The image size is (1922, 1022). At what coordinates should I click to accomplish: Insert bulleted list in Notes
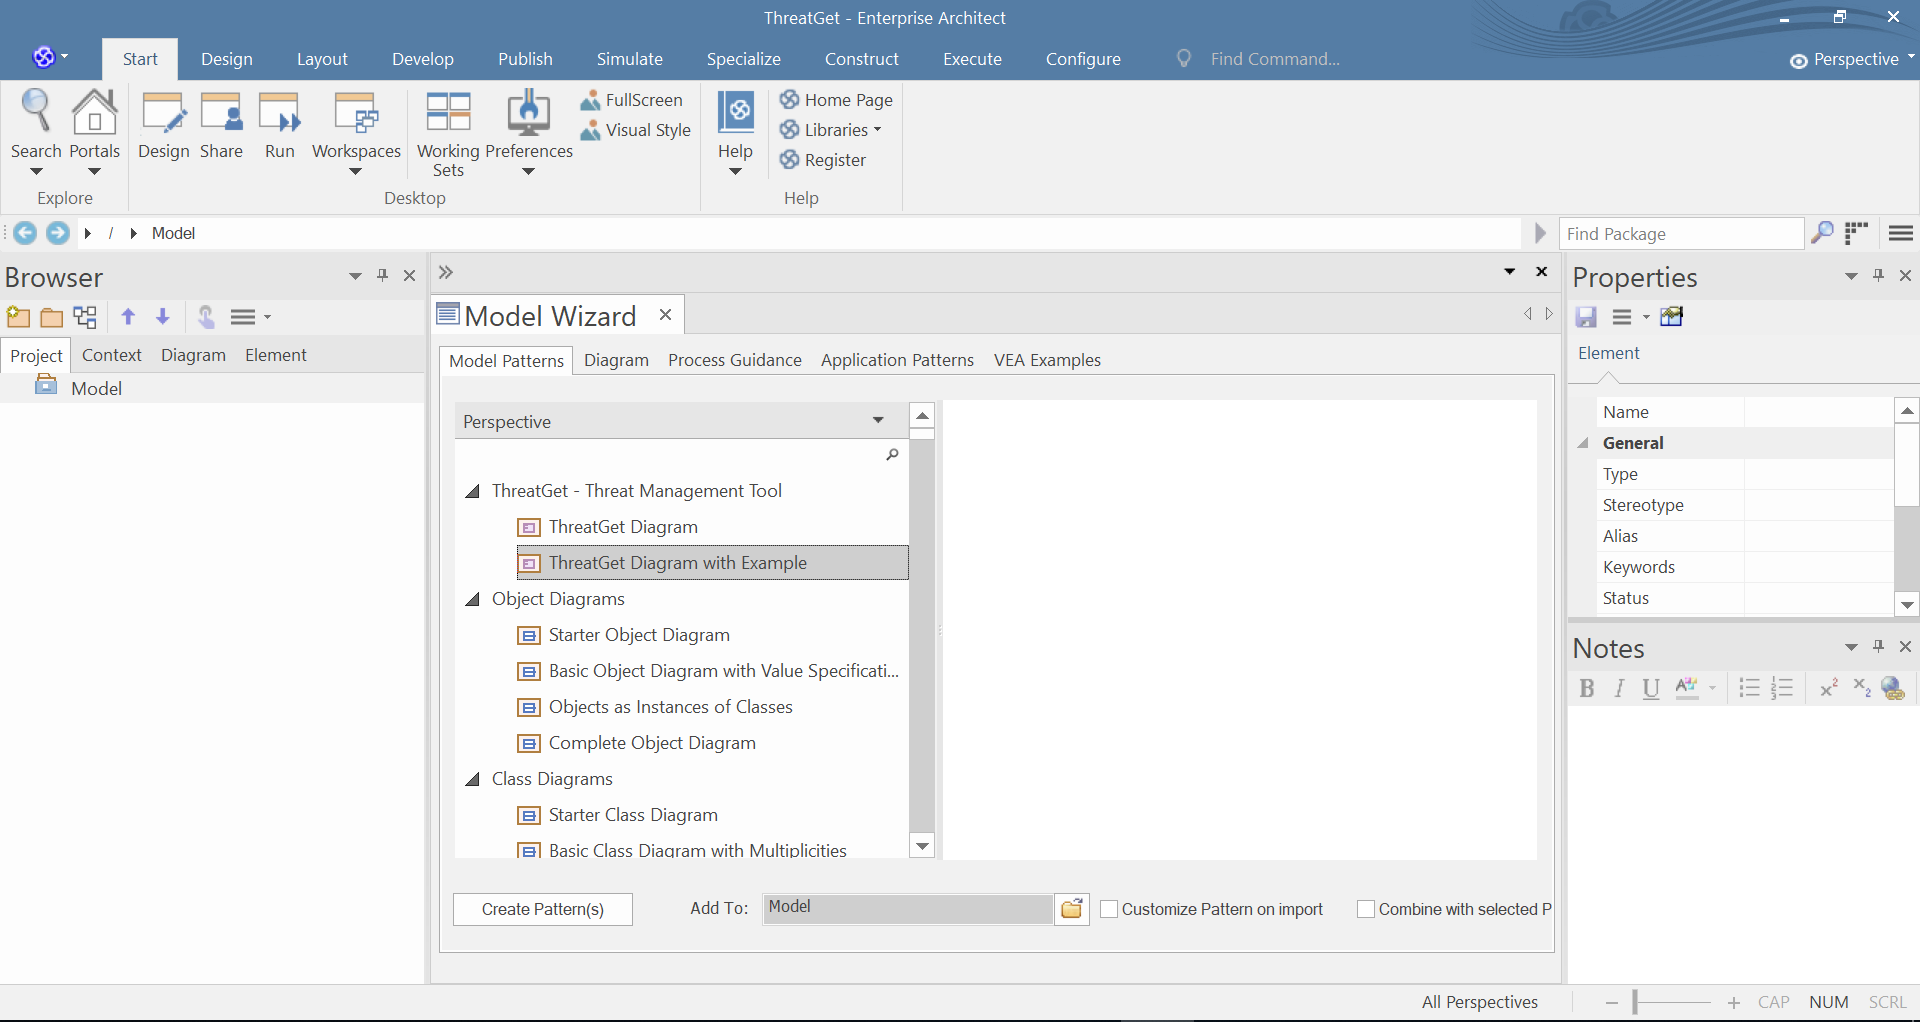[x=1749, y=688]
